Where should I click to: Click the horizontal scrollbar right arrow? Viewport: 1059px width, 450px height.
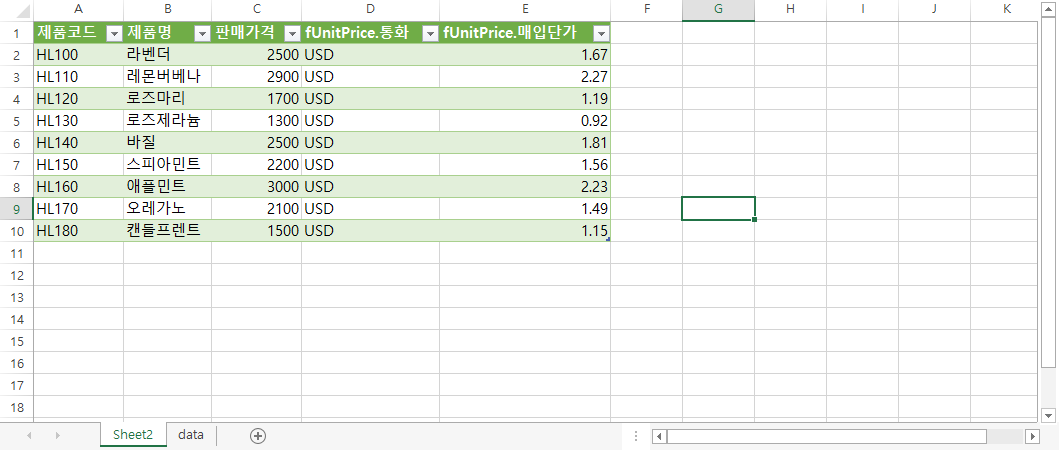tap(1031, 436)
